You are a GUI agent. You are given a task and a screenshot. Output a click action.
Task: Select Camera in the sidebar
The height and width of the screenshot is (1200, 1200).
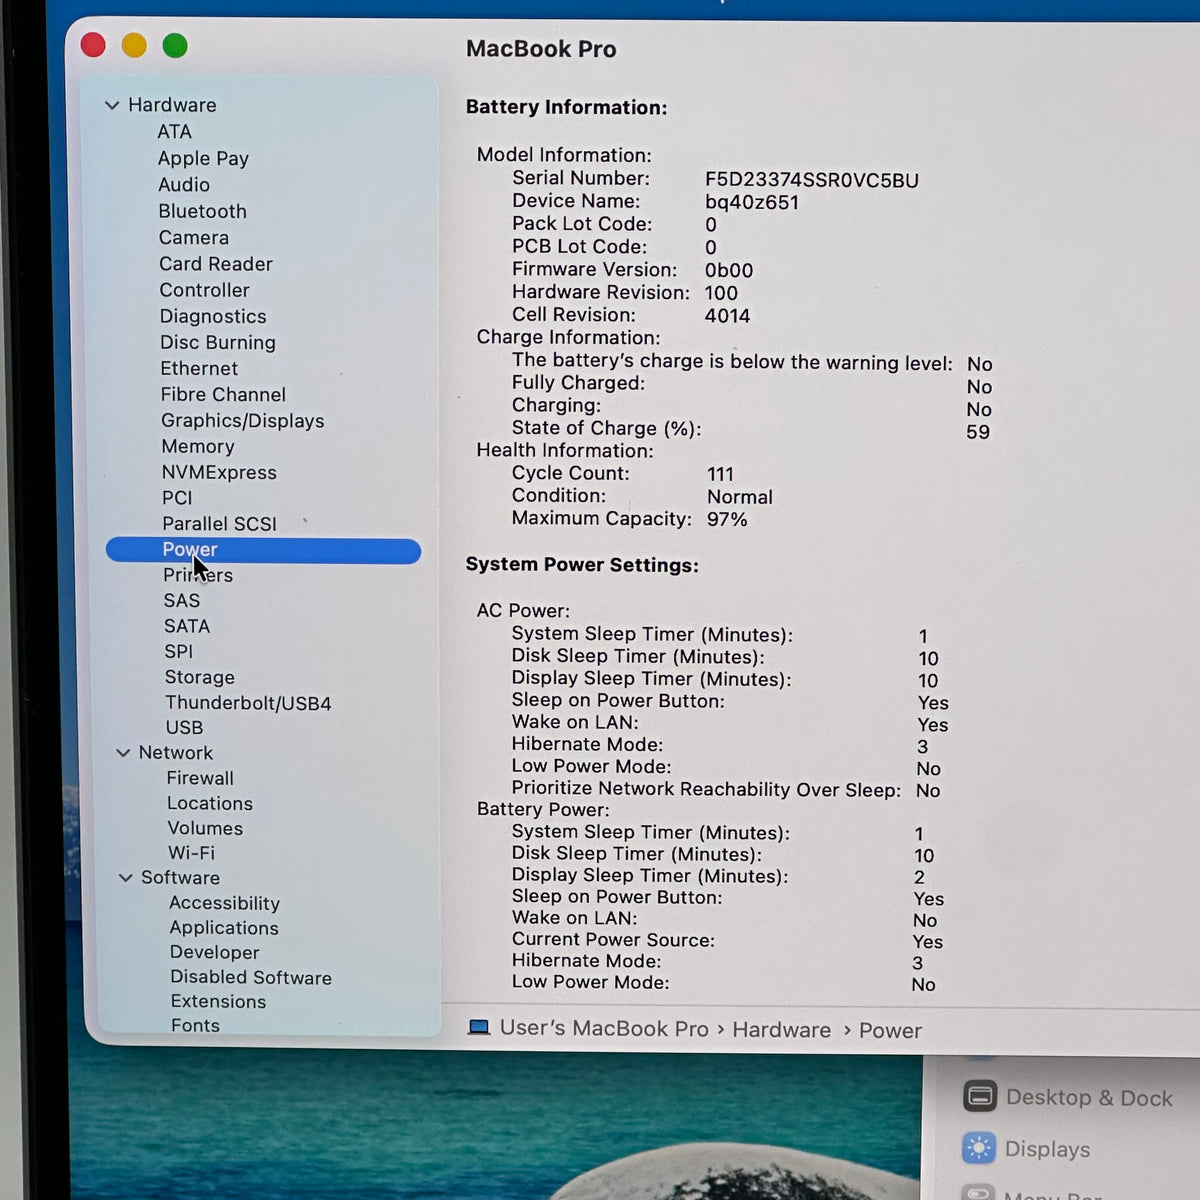pos(194,238)
